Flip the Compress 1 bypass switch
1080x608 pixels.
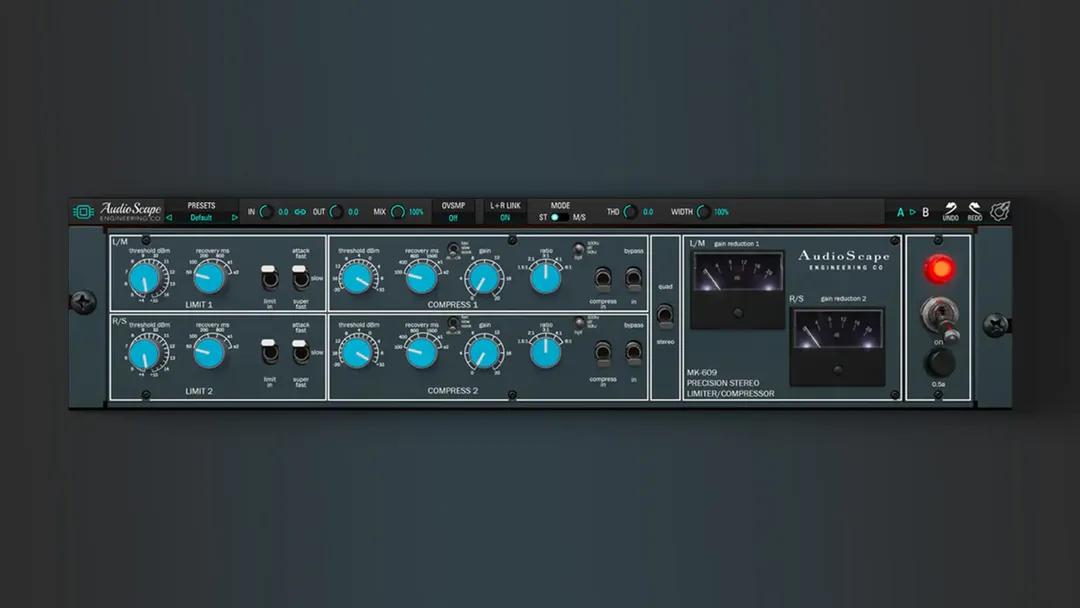tap(633, 278)
